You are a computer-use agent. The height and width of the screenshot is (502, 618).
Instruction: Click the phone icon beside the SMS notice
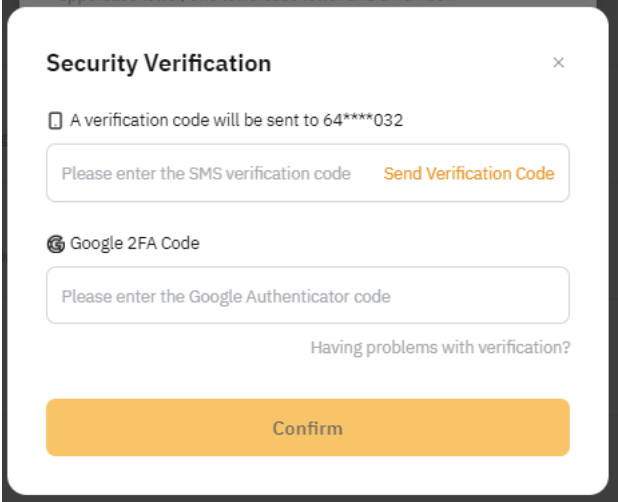pyautogui.click(x=55, y=121)
